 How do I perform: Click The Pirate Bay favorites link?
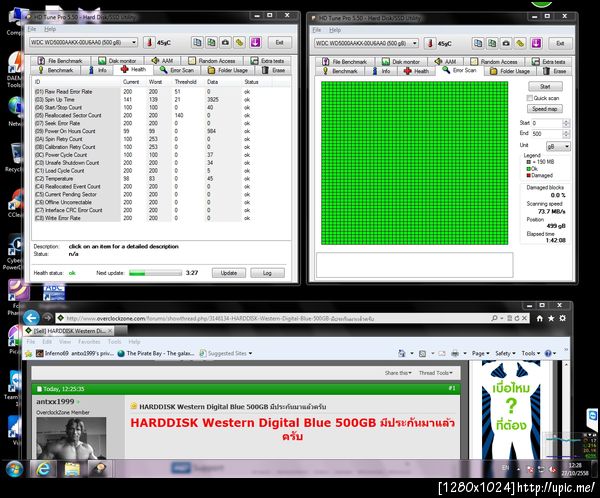[156, 353]
